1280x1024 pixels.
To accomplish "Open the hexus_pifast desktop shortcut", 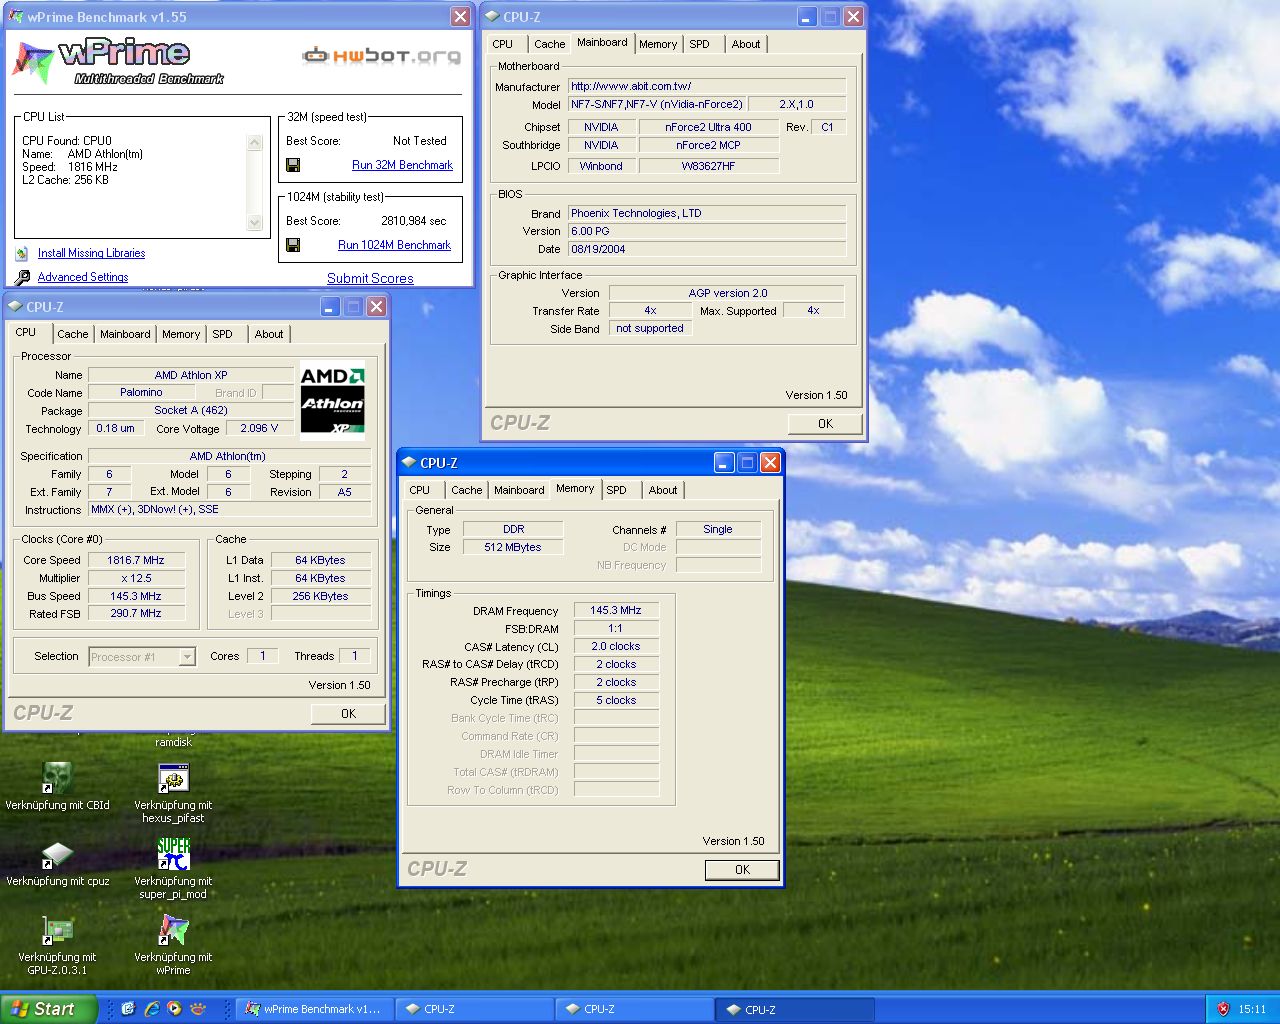I will [x=173, y=779].
